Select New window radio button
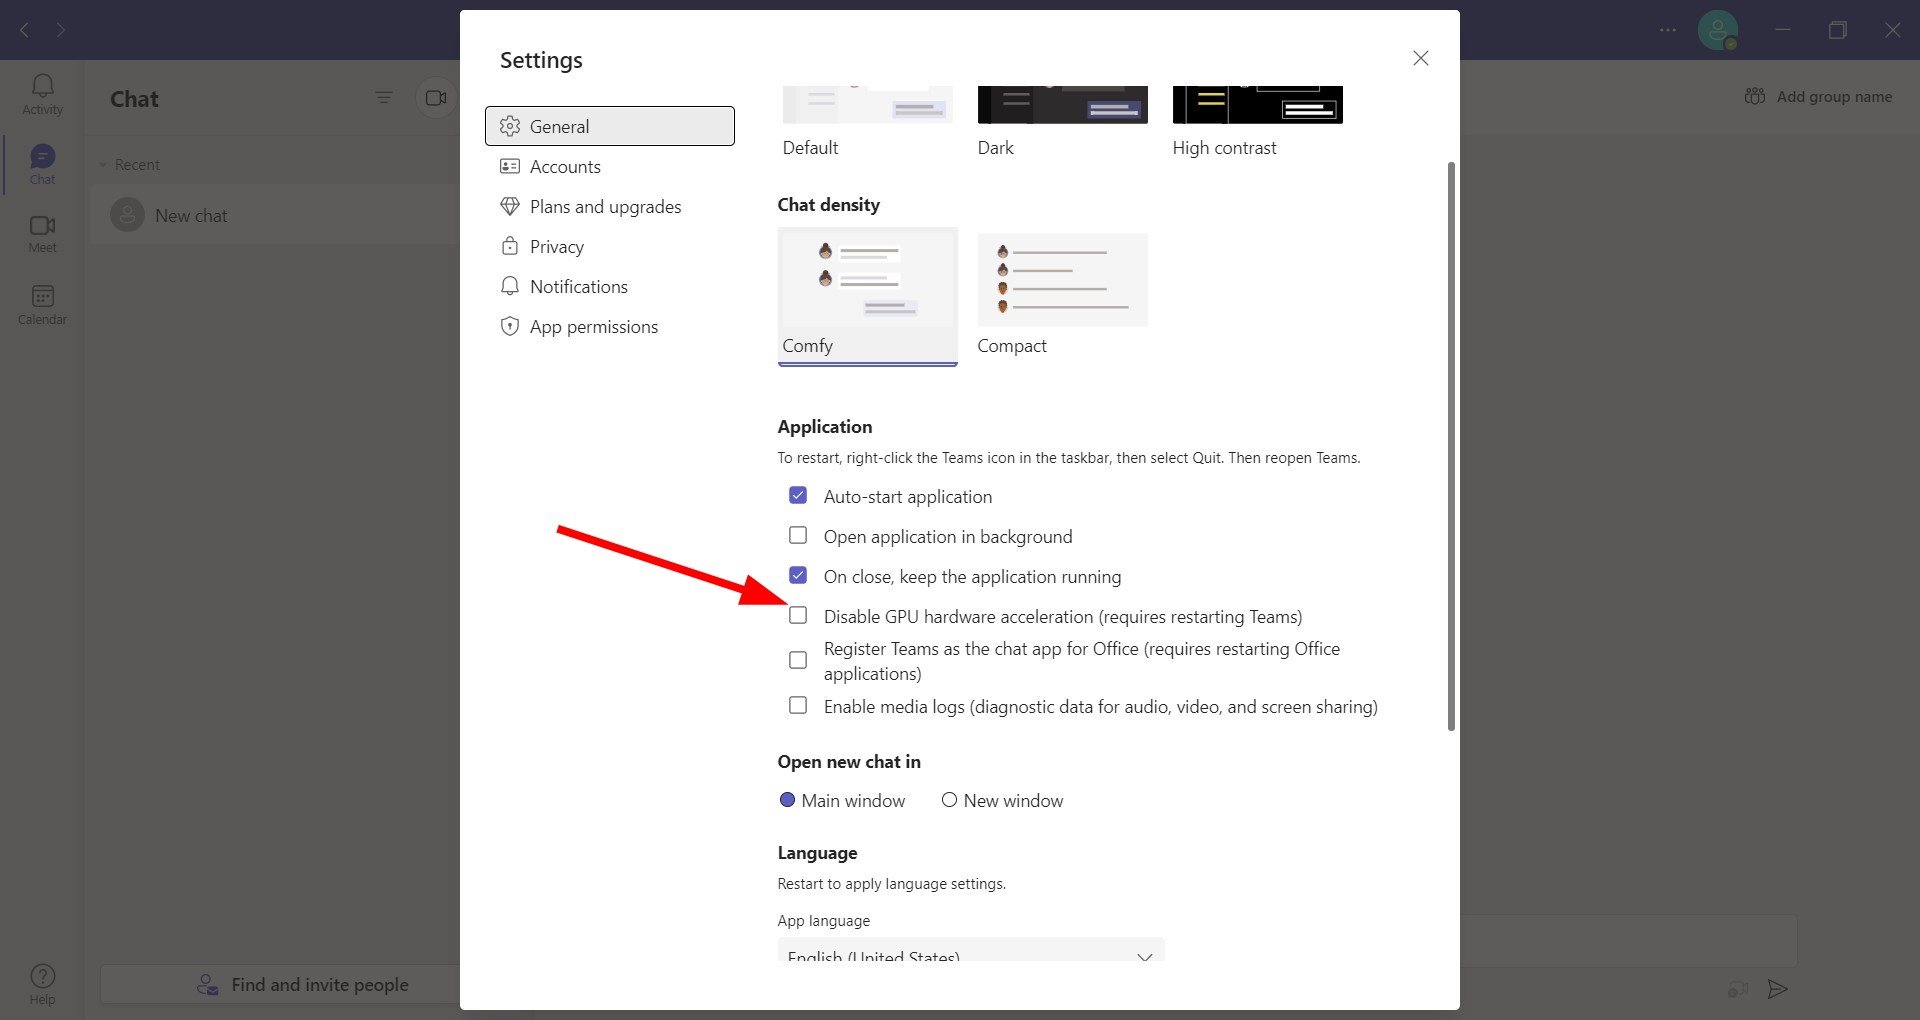The image size is (1920, 1020). (x=949, y=800)
